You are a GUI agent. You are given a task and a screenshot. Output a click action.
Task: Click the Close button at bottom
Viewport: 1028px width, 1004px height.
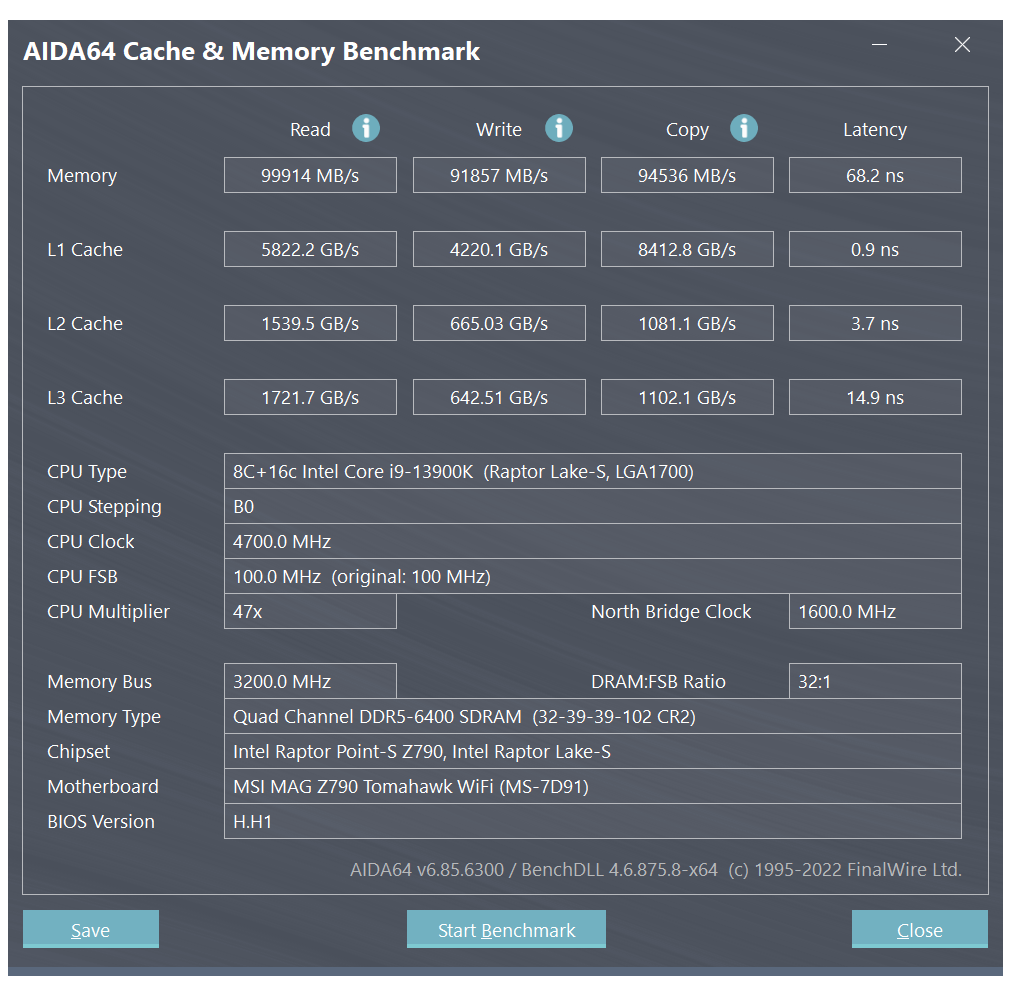920,929
